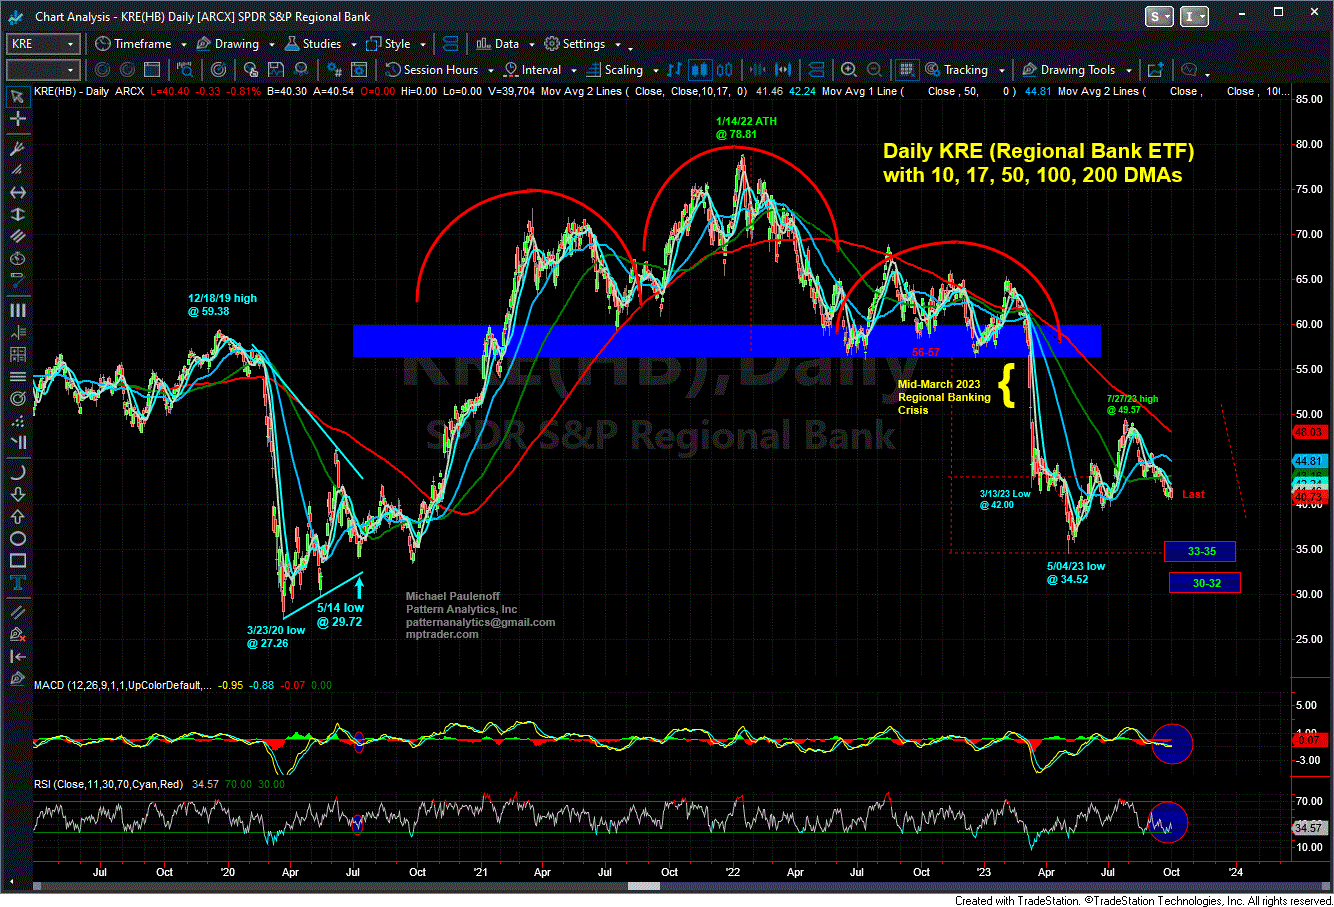Open the Style menu
Image resolution: width=1334 pixels, height=907 pixels.
pyautogui.click(x=389, y=44)
